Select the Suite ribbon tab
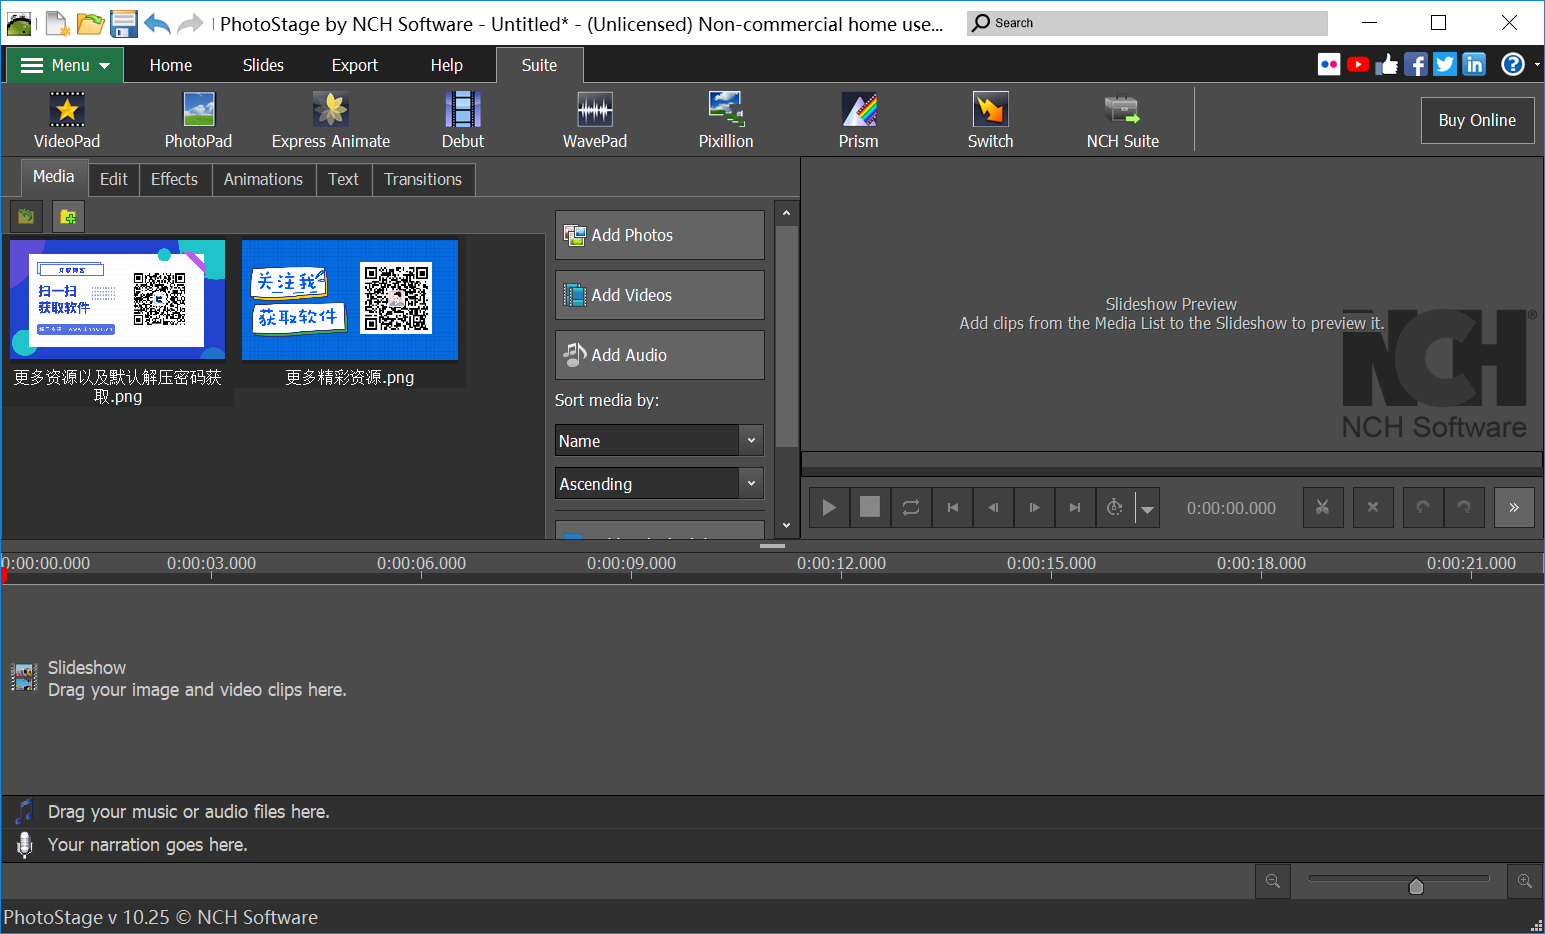 click(539, 65)
